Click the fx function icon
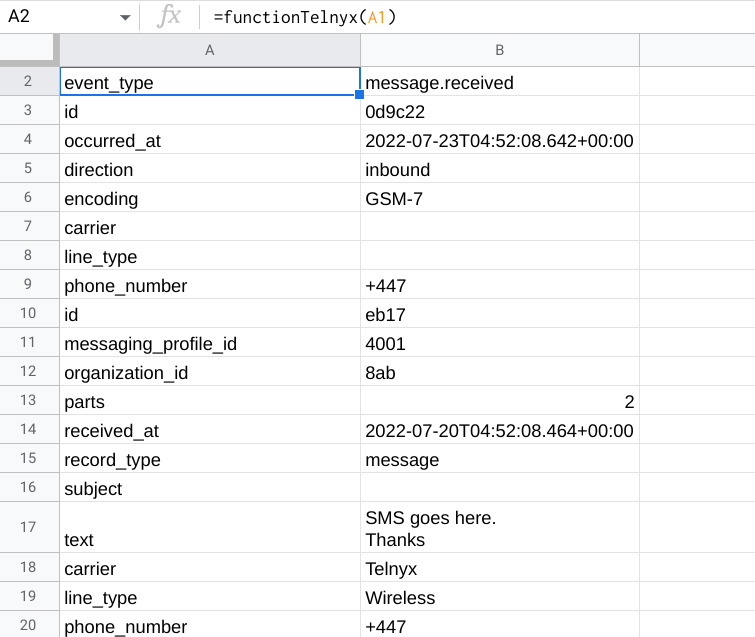 [171, 16]
